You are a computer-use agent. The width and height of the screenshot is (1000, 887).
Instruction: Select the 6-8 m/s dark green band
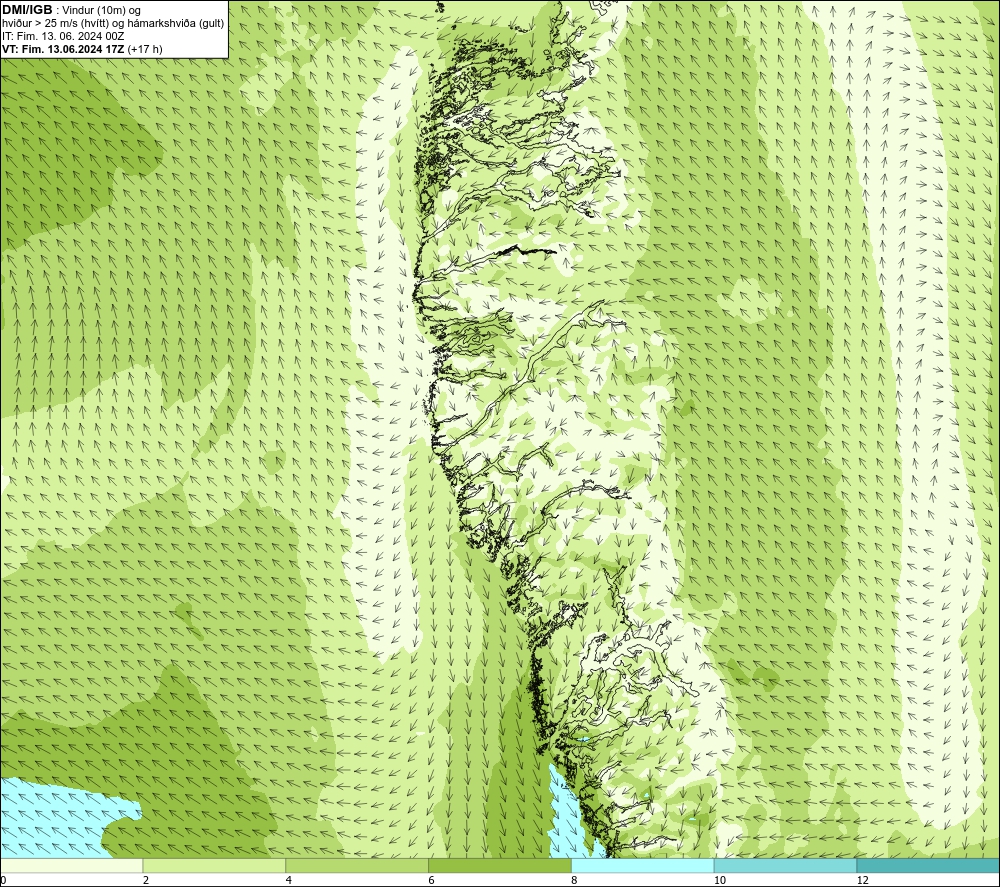coord(500,866)
